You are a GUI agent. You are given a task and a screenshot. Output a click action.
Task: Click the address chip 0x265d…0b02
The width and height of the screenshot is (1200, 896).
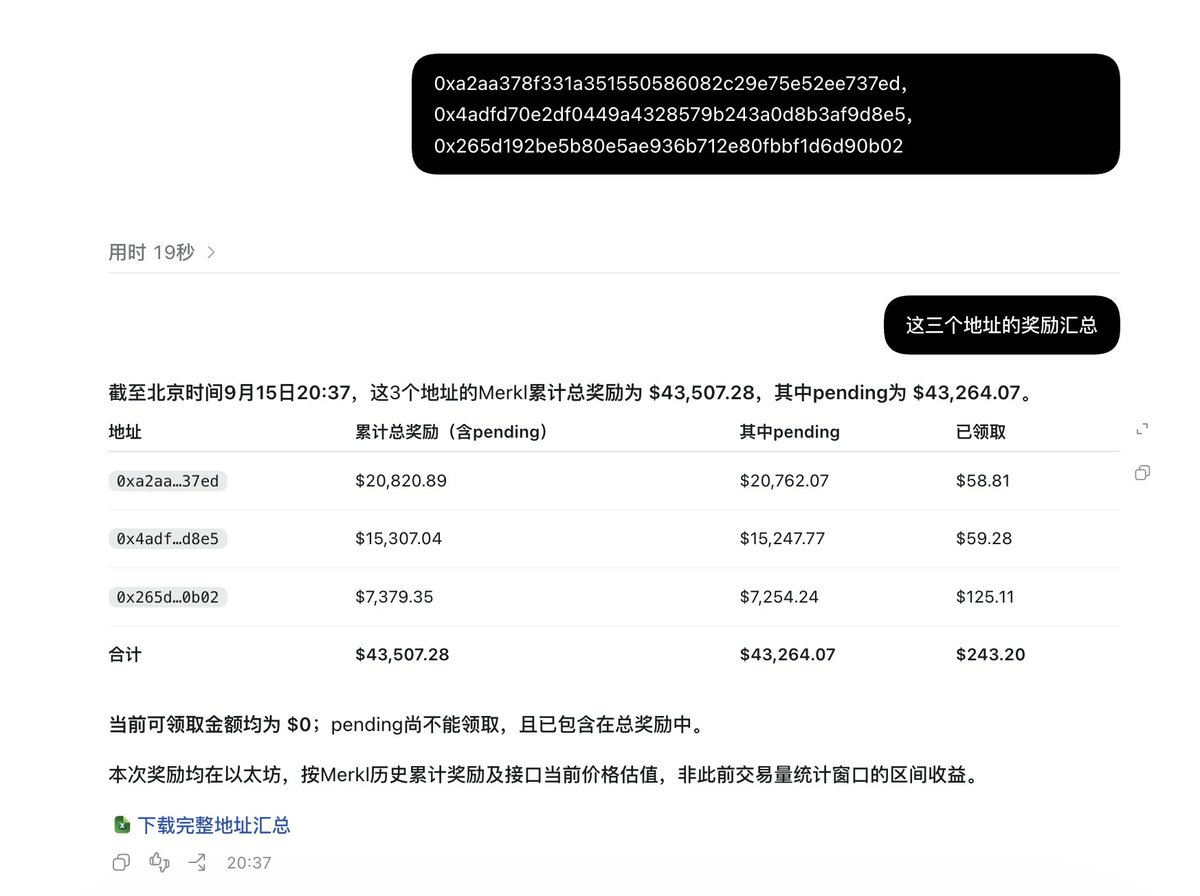(x=168, y=597)
